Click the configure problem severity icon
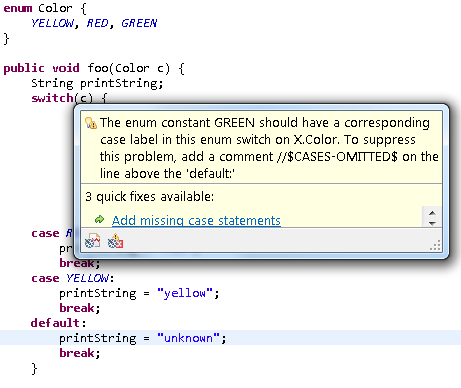The image size is (461, 388). pos(115,241)
